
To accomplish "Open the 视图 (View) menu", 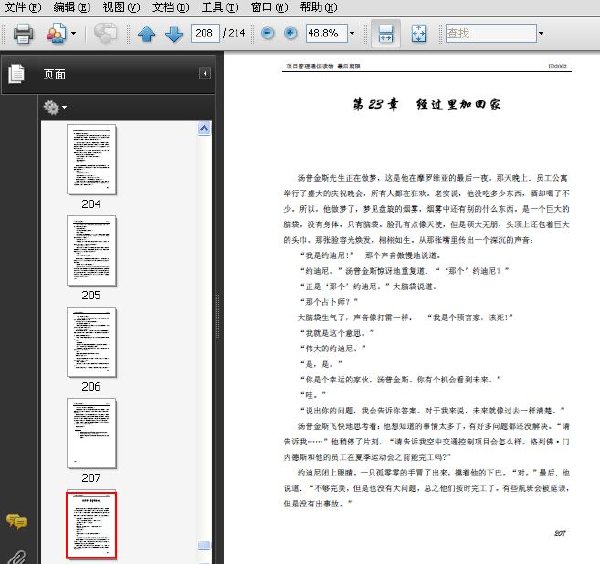I will (x=121, y=7).
